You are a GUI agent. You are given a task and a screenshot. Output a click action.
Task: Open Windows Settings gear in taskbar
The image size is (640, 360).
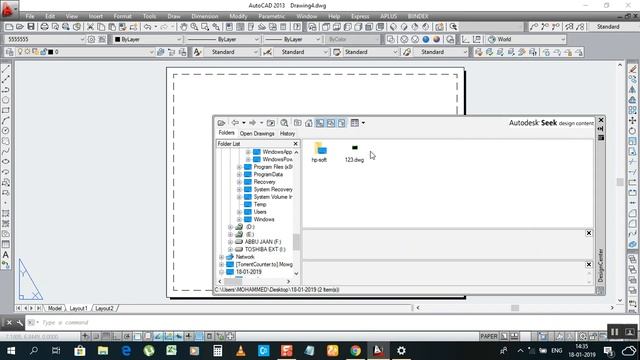click(x=402, y=351)
